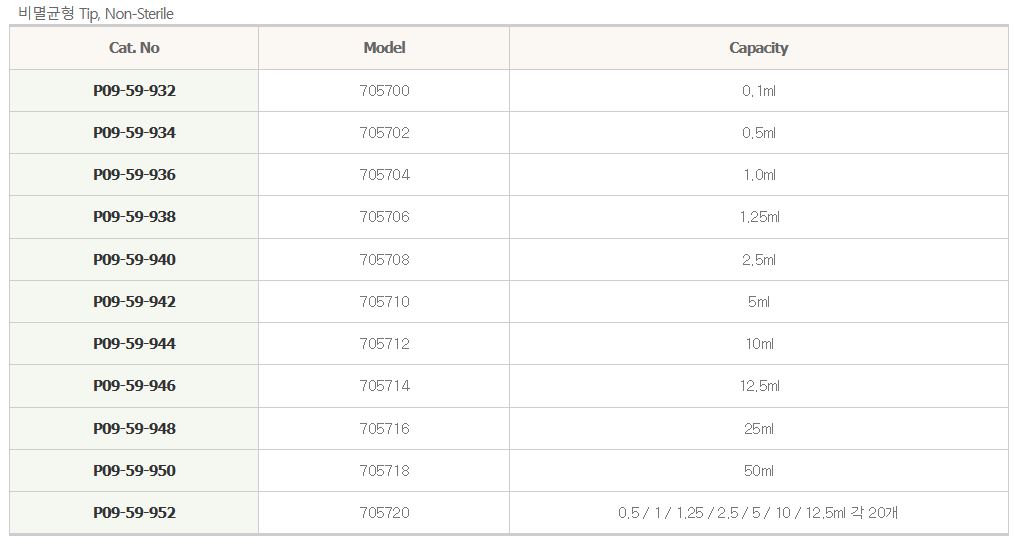Click the Model column header

click(384, 48)
